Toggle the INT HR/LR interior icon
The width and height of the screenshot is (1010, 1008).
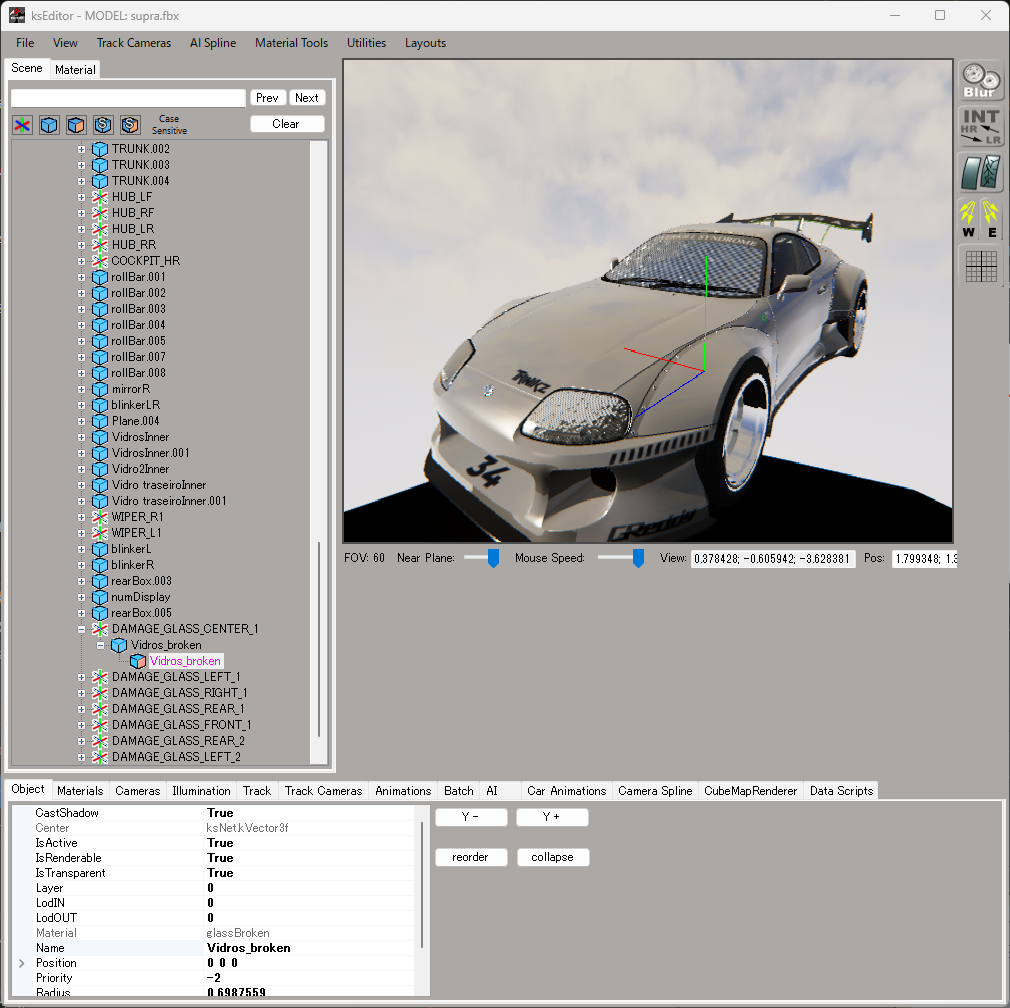tap(980, 126)
